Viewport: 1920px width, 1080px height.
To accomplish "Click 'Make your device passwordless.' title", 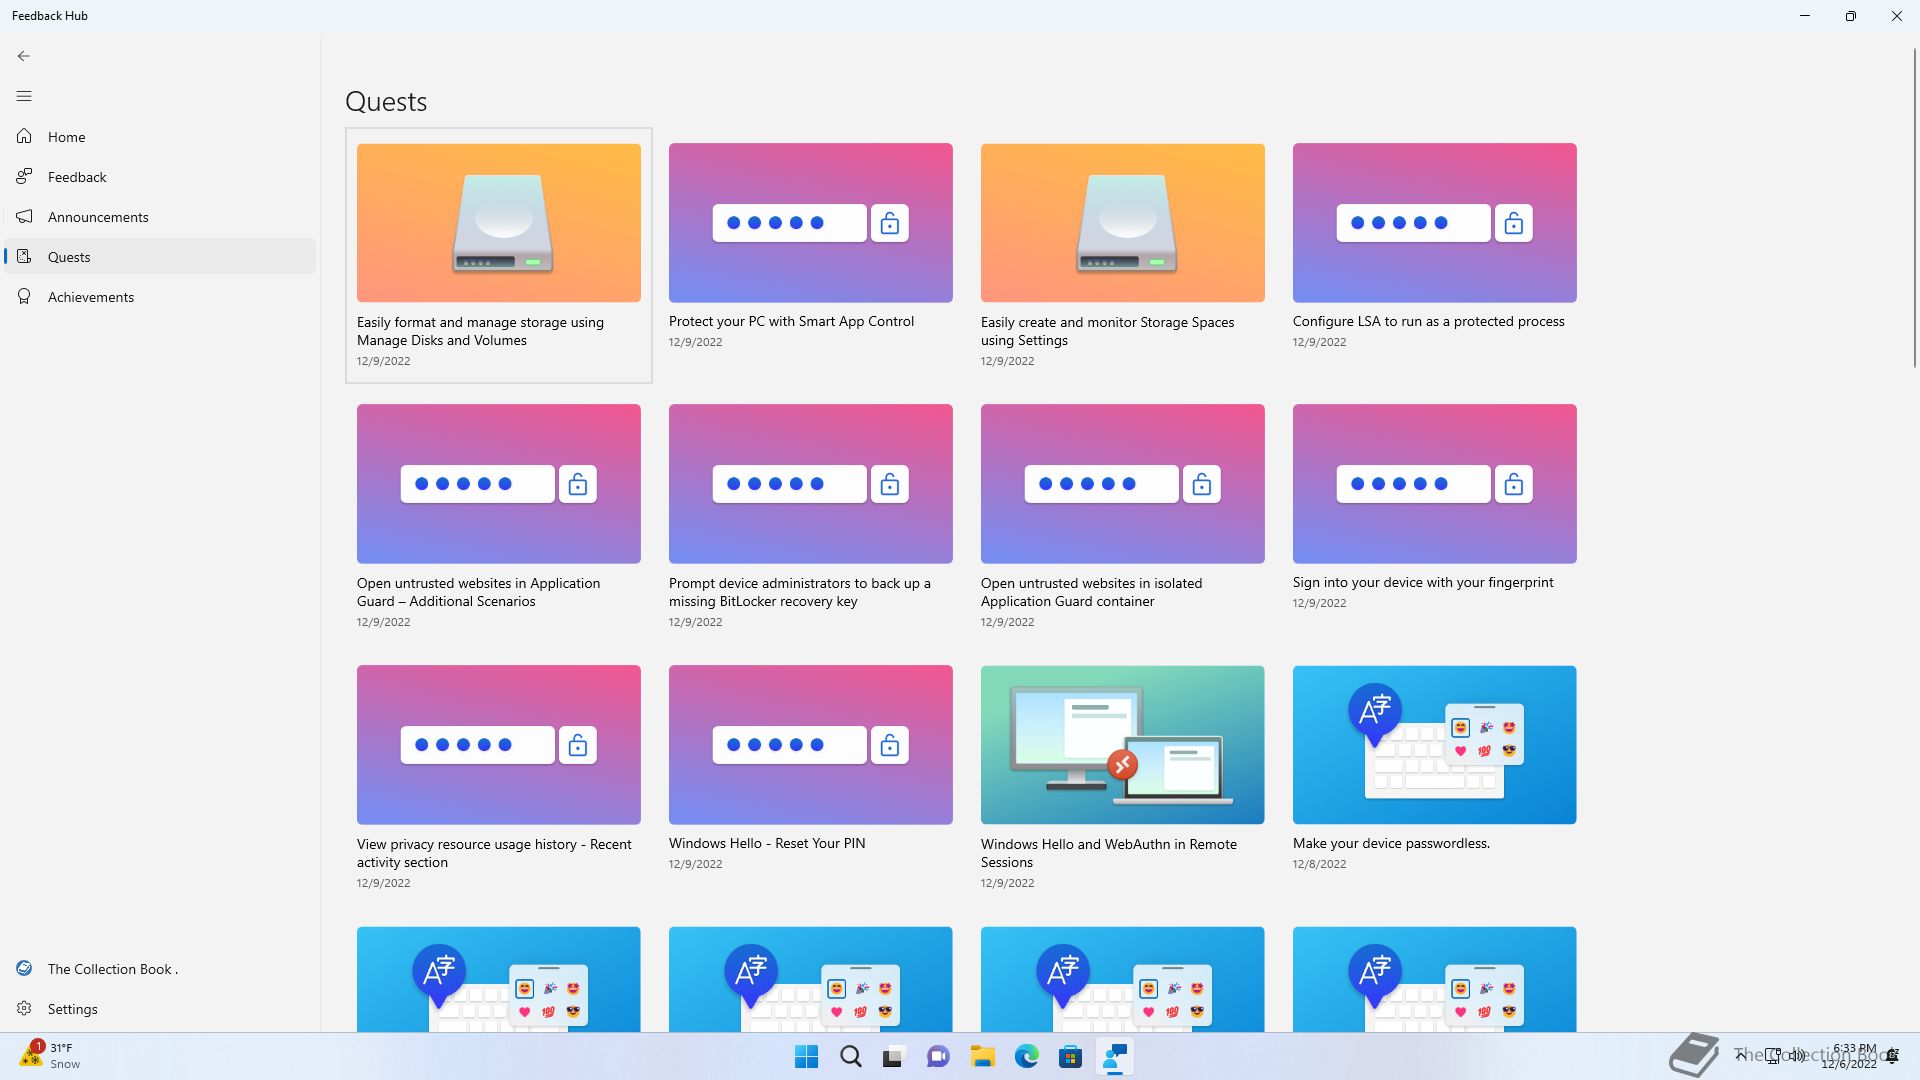I will (x=1391, y=843).
